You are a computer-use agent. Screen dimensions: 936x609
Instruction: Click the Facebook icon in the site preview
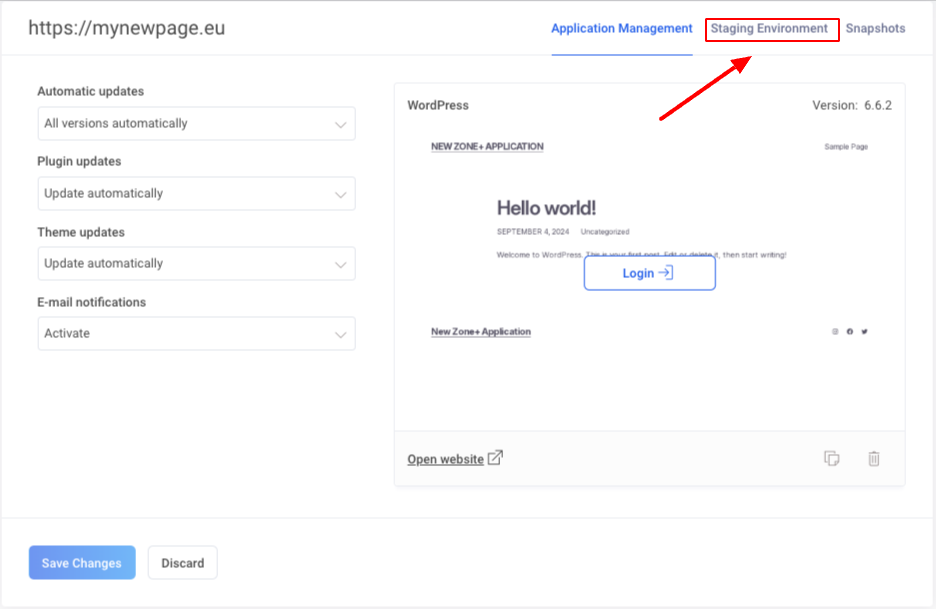(x=850, y=332)
